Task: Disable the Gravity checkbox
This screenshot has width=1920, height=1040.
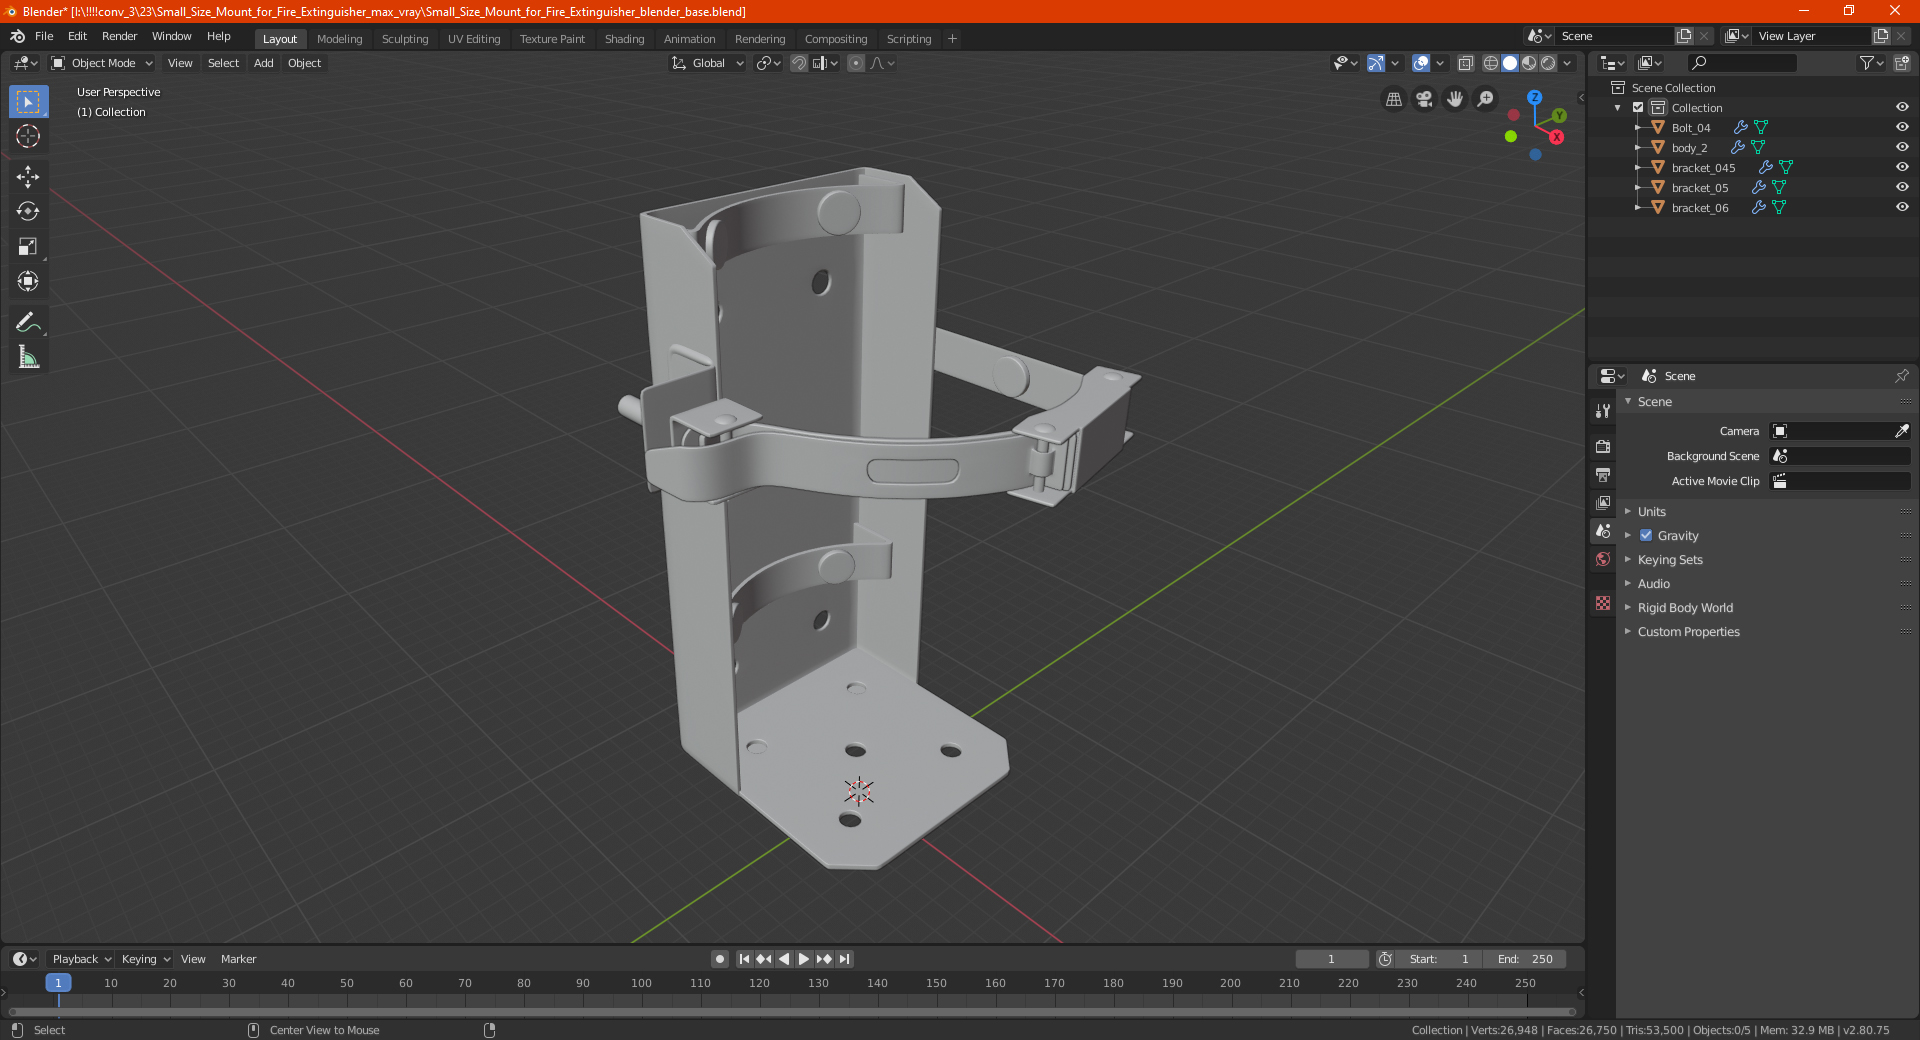Action: tap(1646, 535)
